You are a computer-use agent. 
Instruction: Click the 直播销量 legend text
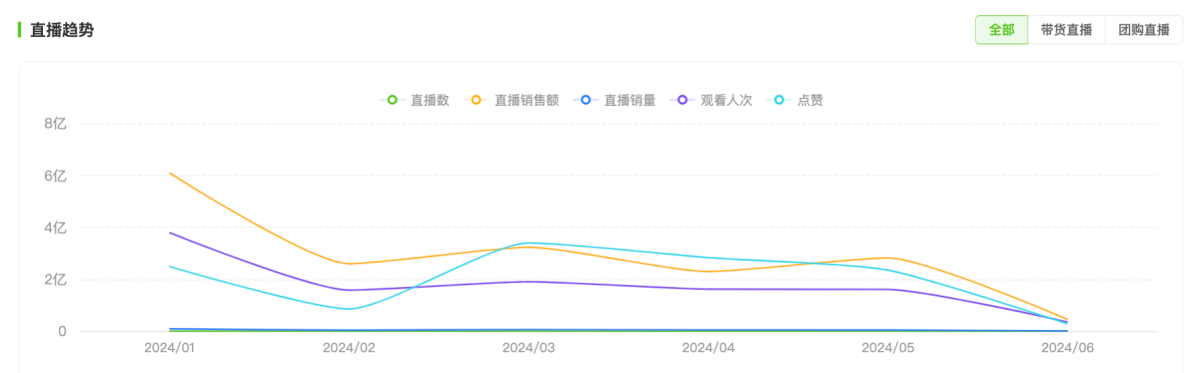[x=630, y=100]
